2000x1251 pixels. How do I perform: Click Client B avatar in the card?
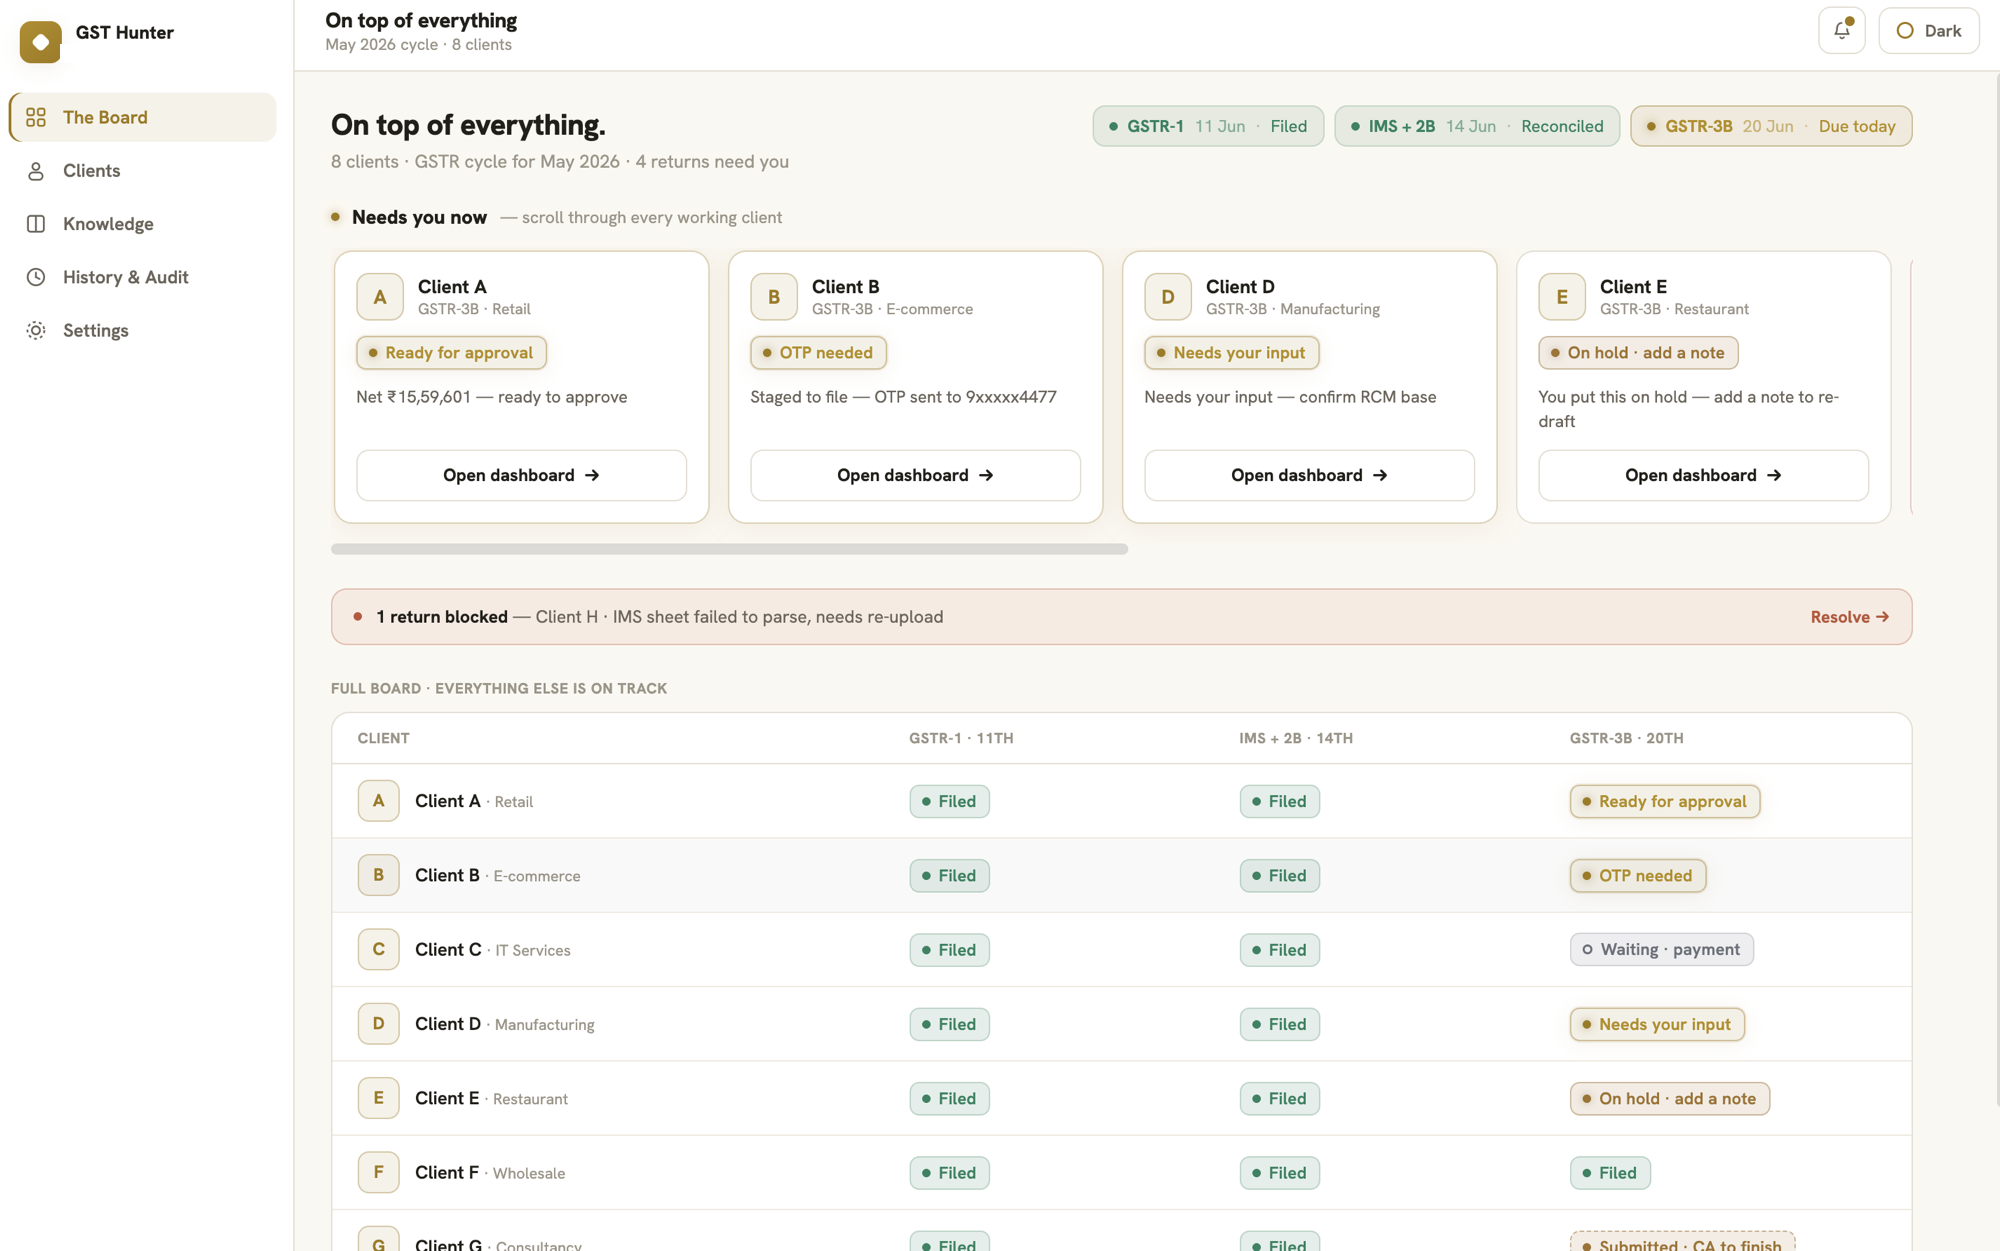coord(774,297)
